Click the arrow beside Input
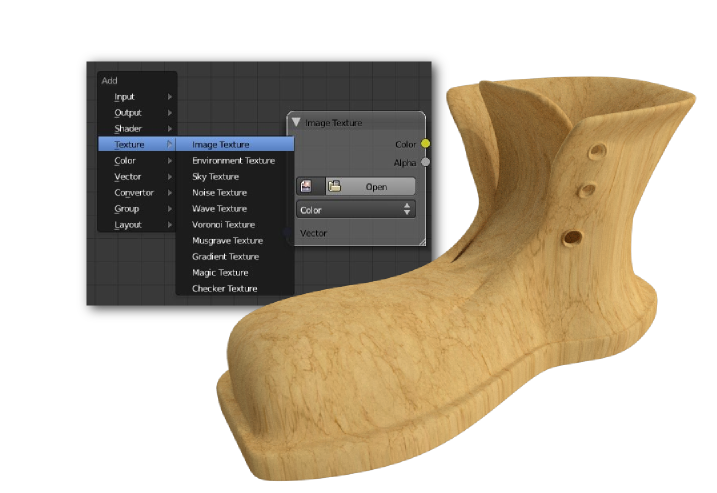 pos(170,96)
